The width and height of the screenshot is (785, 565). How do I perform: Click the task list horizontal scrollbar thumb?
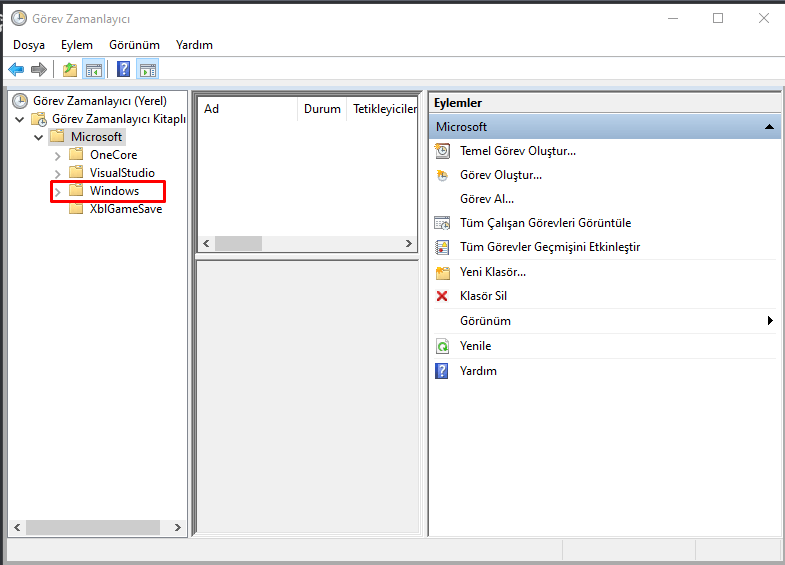point(238,244)
